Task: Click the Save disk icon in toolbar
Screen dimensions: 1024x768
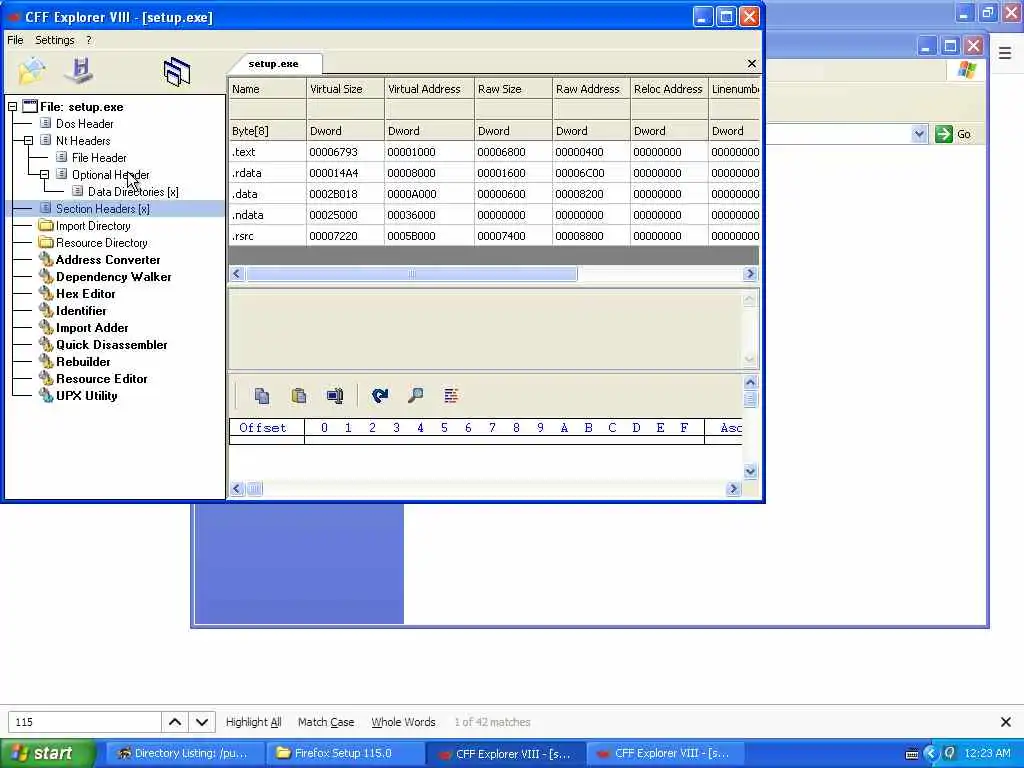Action: click(80, 71)
